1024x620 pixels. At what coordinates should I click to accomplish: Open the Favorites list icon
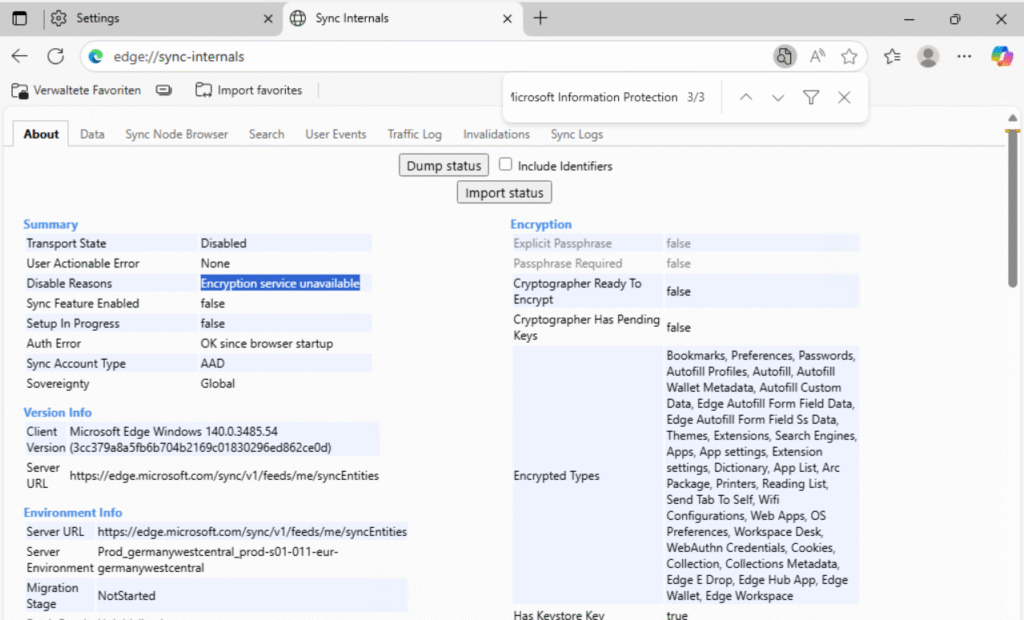892,57
